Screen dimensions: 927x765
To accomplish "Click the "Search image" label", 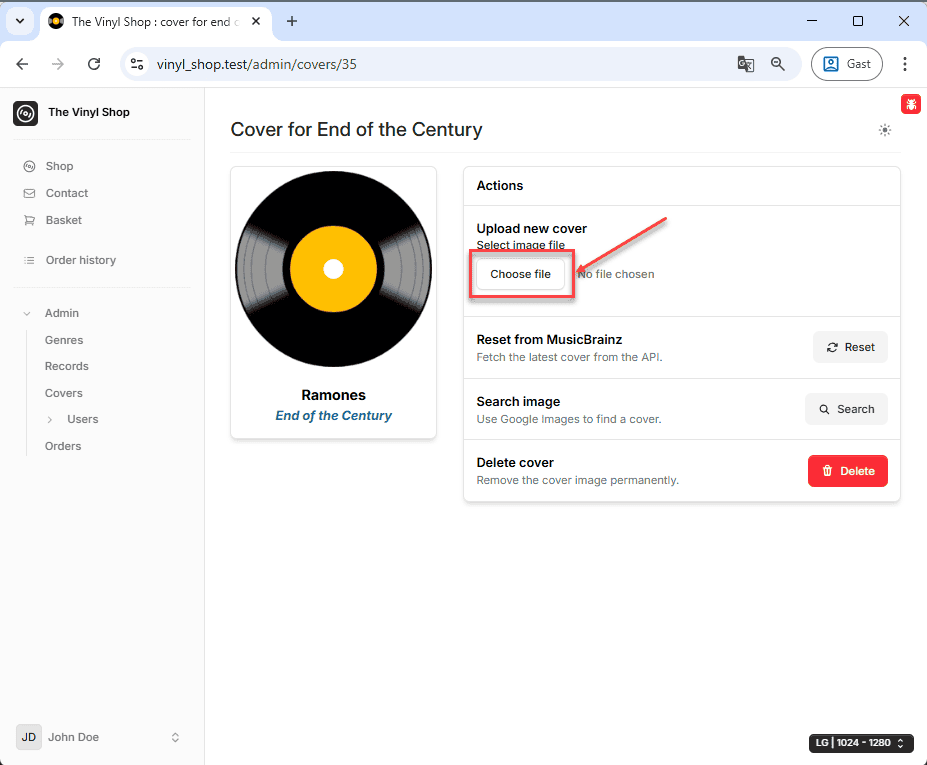I will [518, 401].
